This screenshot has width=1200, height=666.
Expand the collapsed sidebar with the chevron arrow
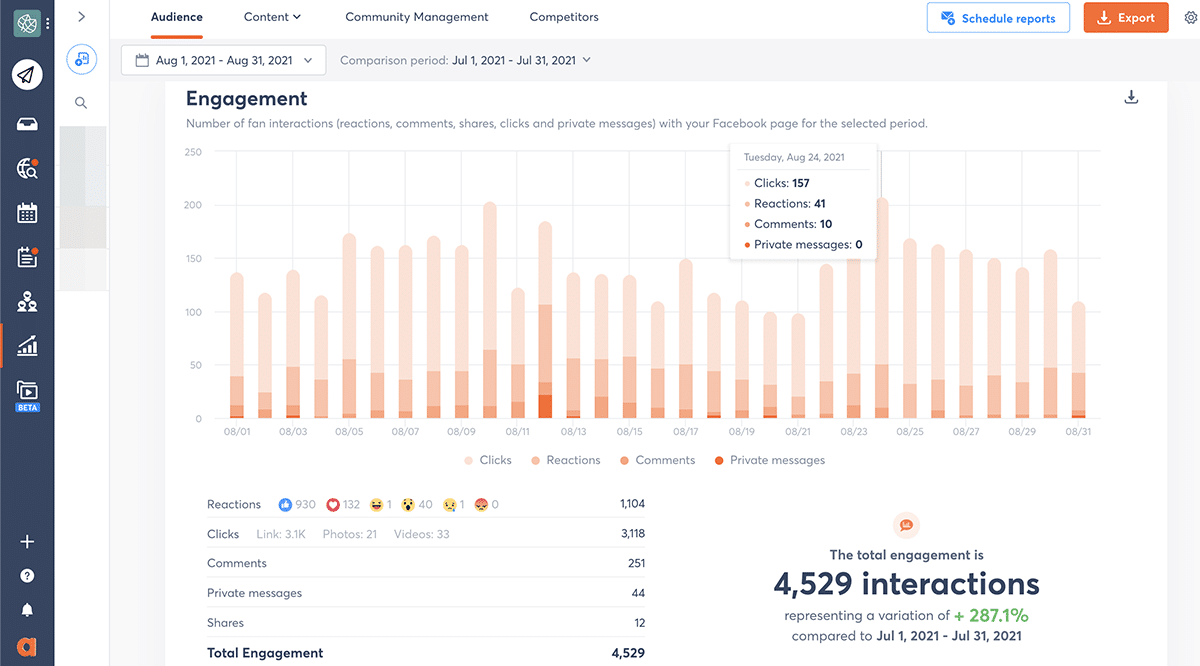[x=81, y=17]
